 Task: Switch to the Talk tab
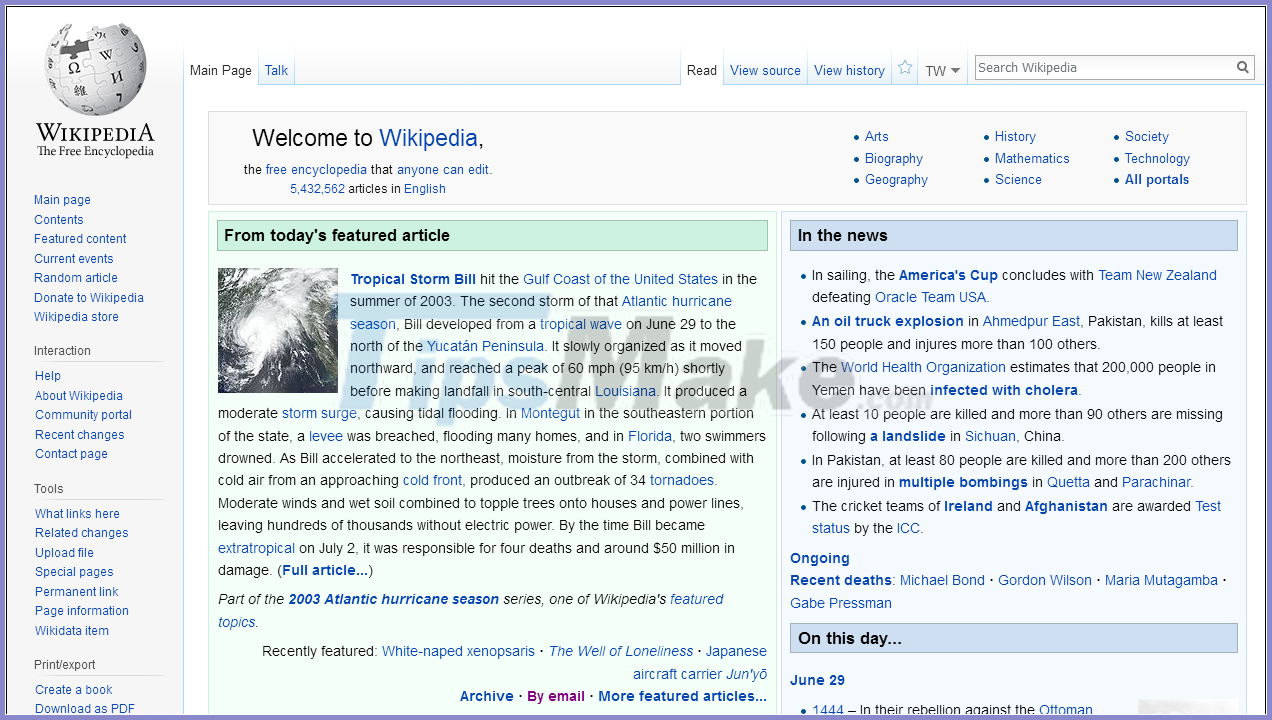click(x=276, y=70)
